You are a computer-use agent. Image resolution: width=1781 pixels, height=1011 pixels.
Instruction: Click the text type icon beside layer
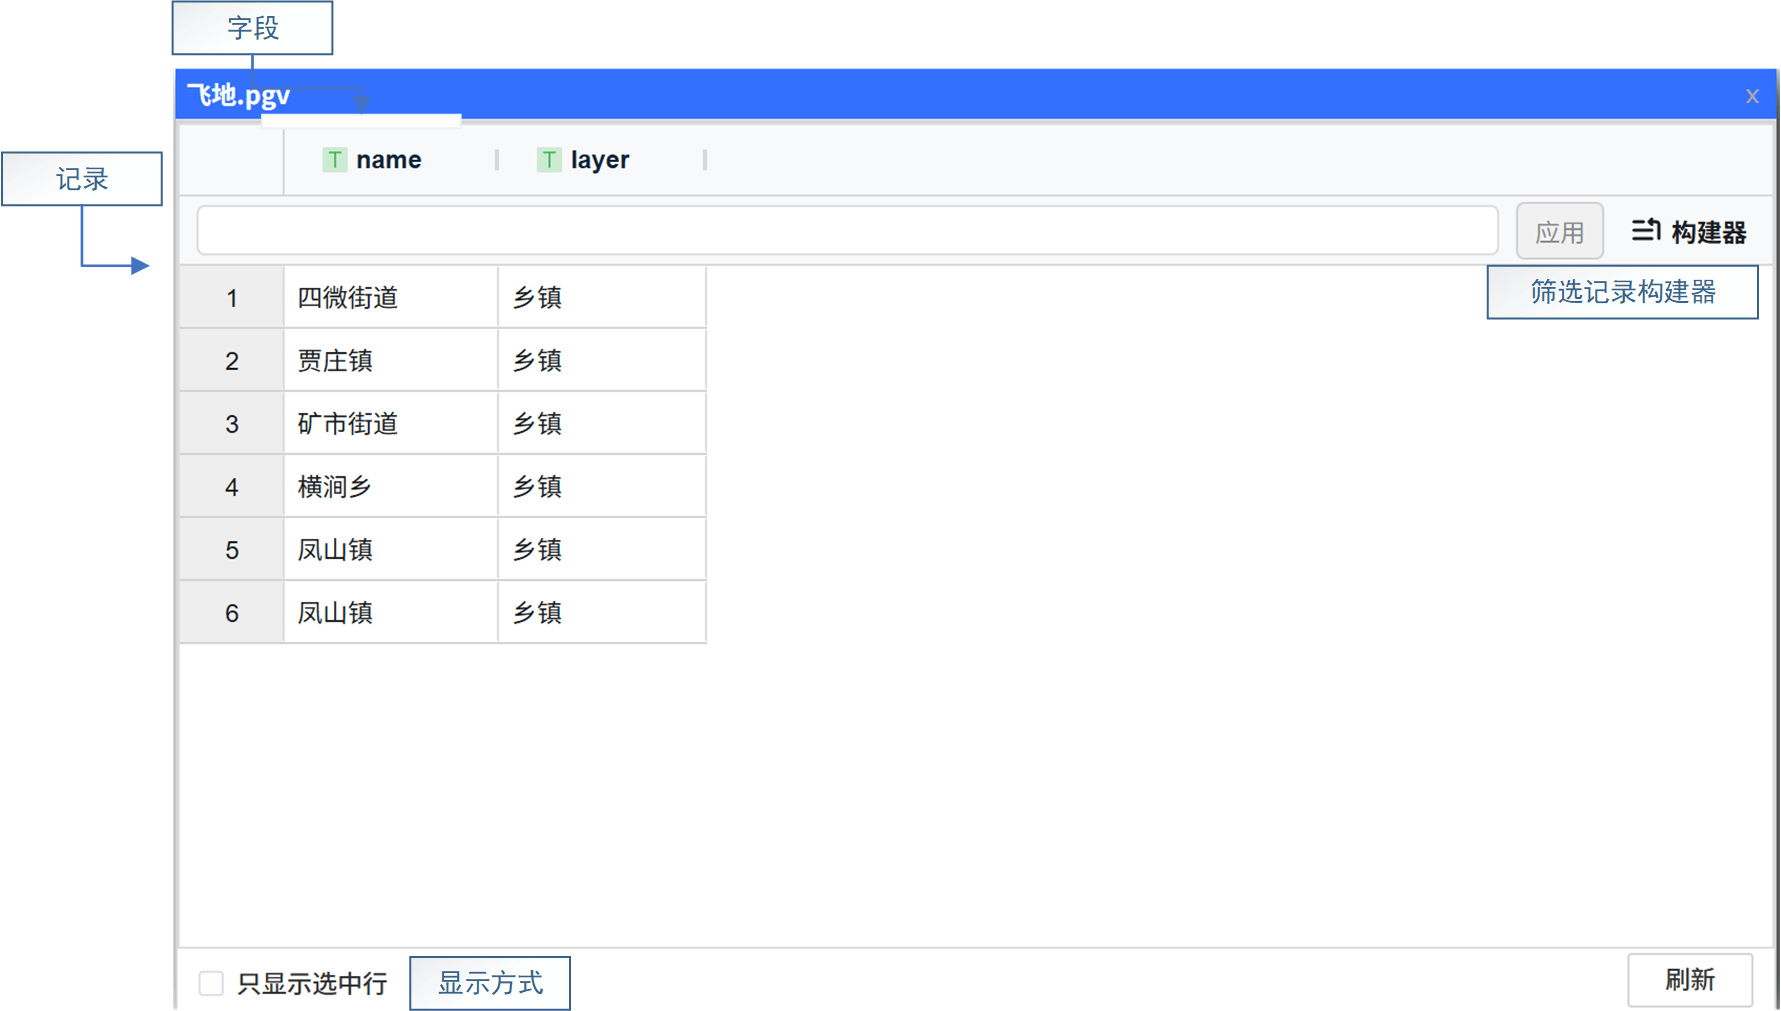(548, 160)
